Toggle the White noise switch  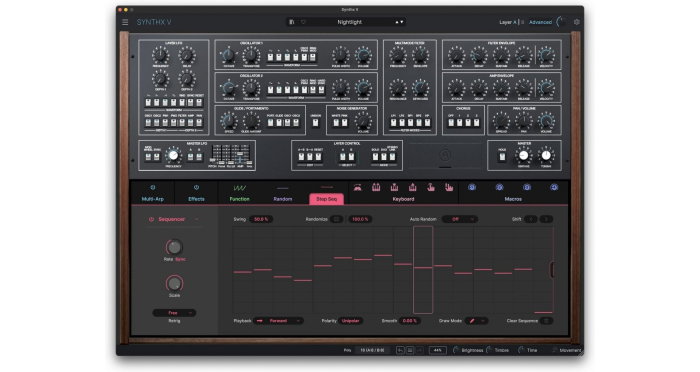(x=336, y=122)
